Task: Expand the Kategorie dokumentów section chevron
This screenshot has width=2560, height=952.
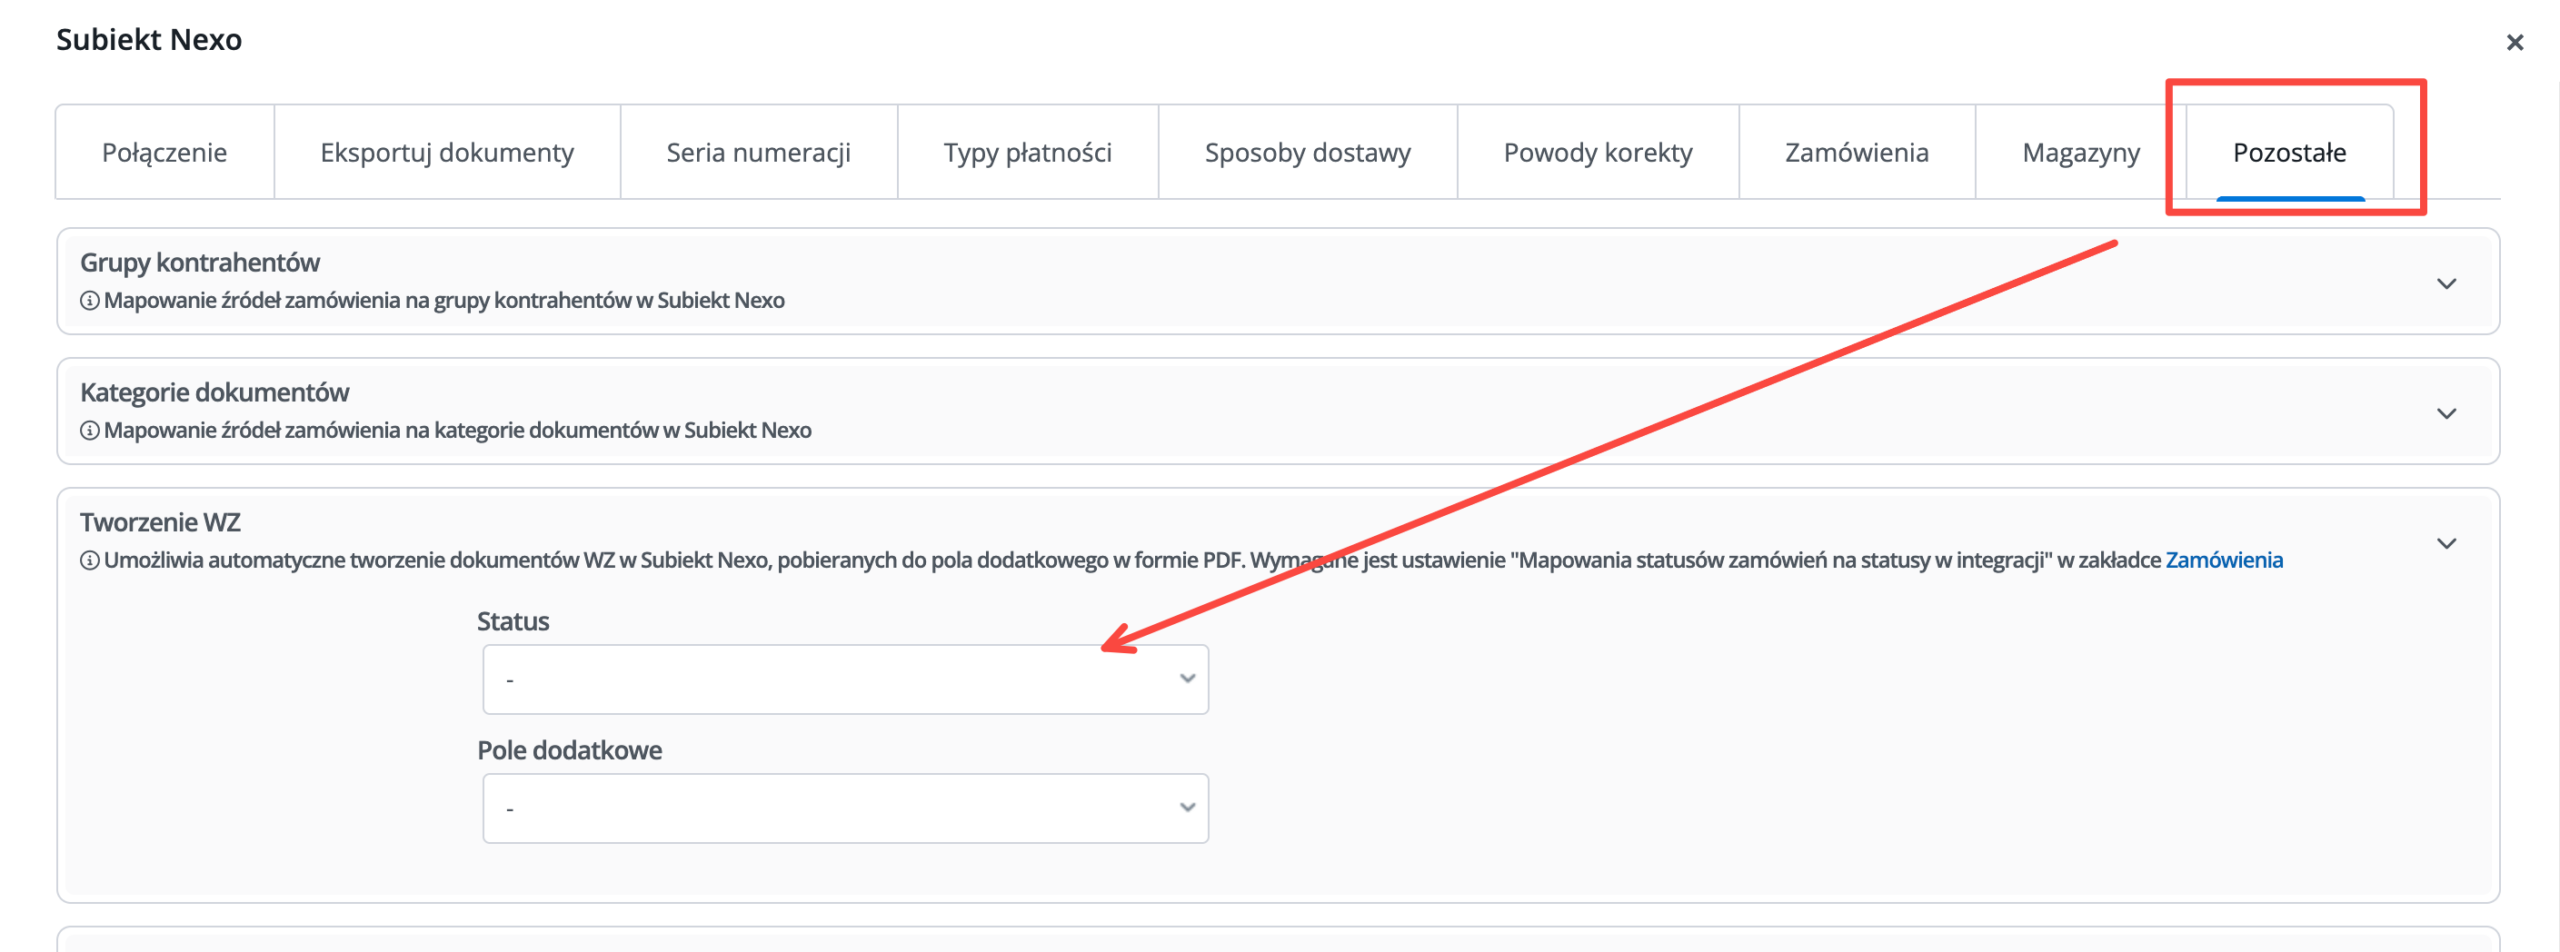Action: [2446, 414]
